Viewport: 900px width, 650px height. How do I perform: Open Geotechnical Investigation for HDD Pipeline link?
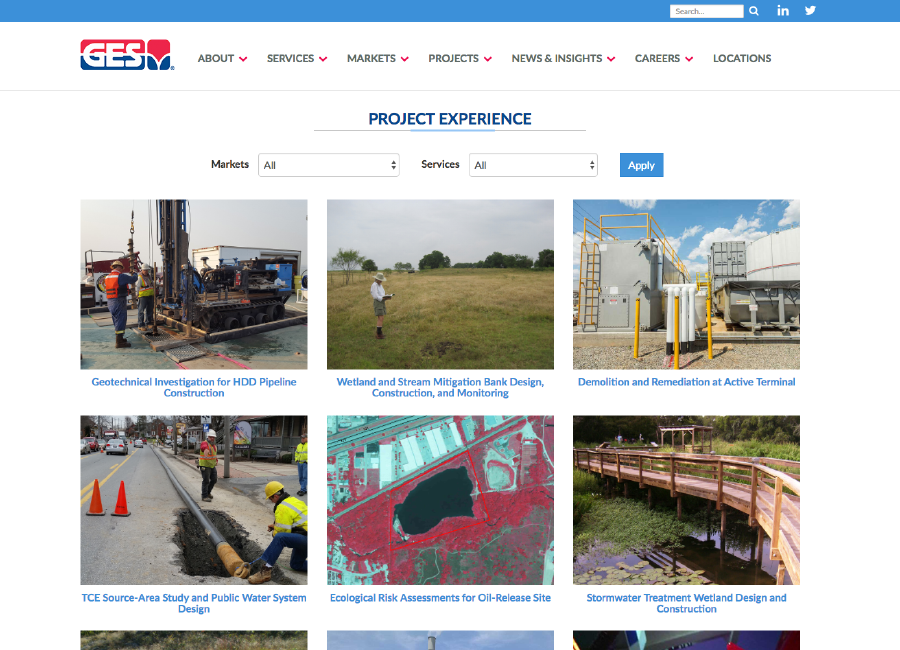pos(194,388)
